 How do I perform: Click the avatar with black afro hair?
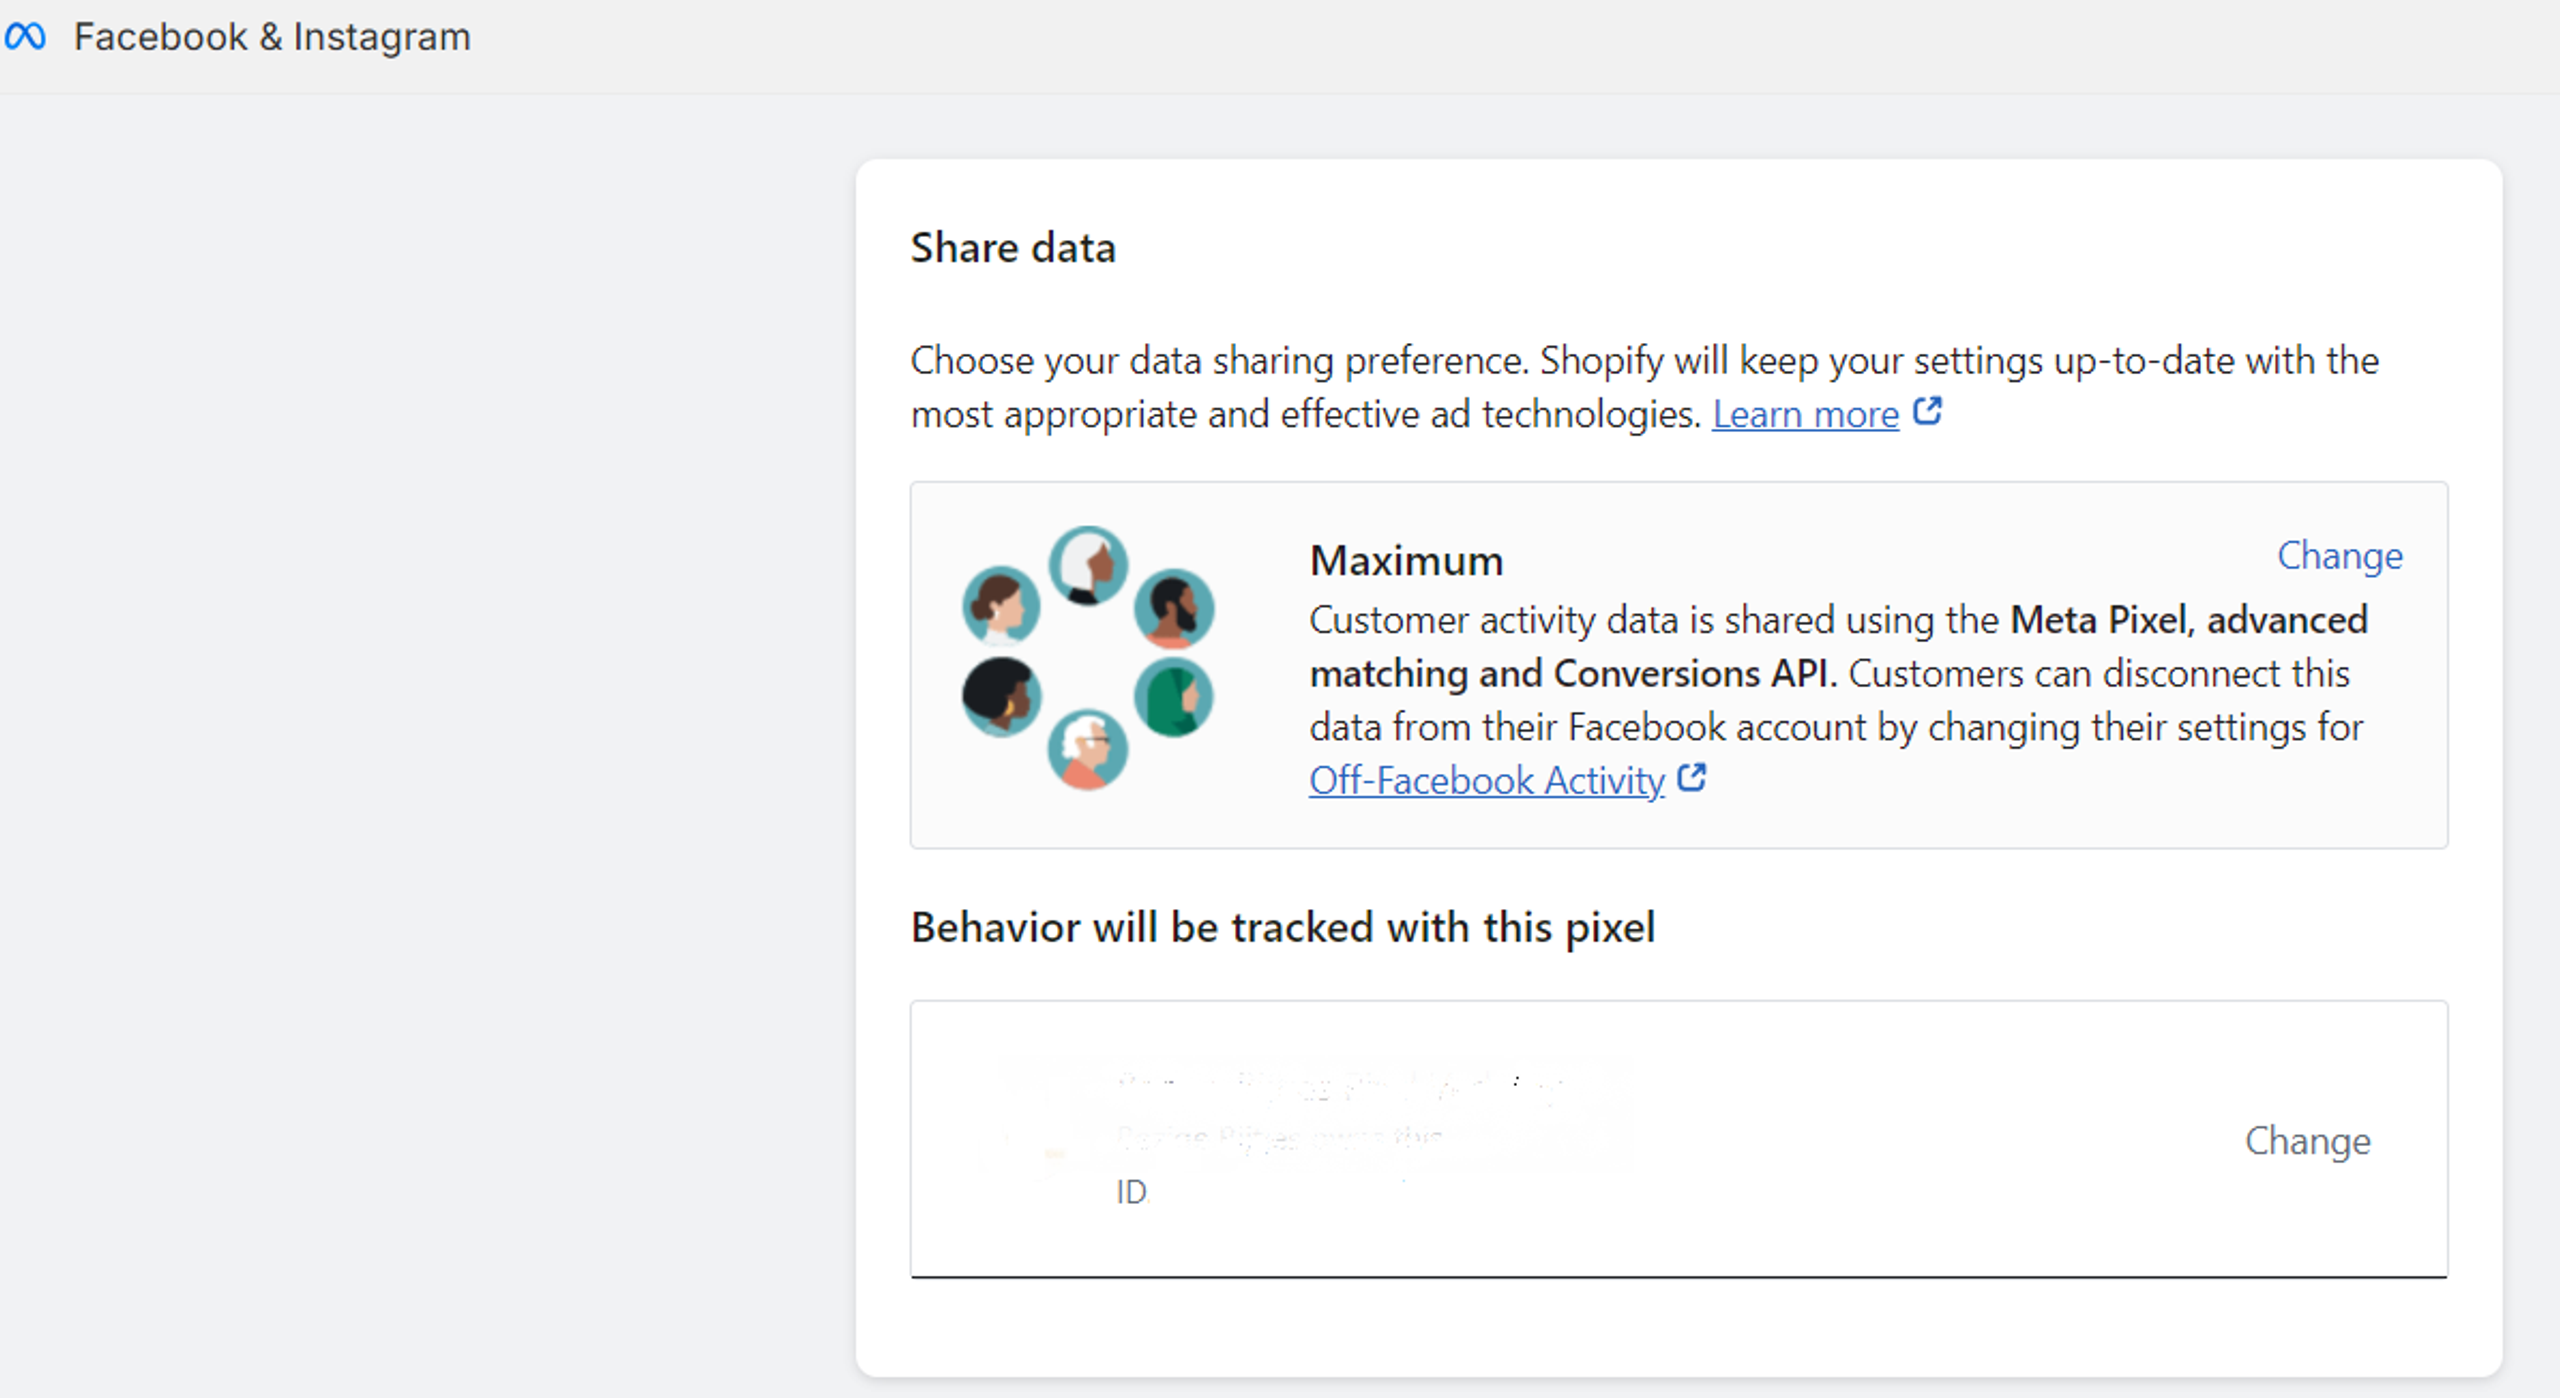[x=1001, y=697]
